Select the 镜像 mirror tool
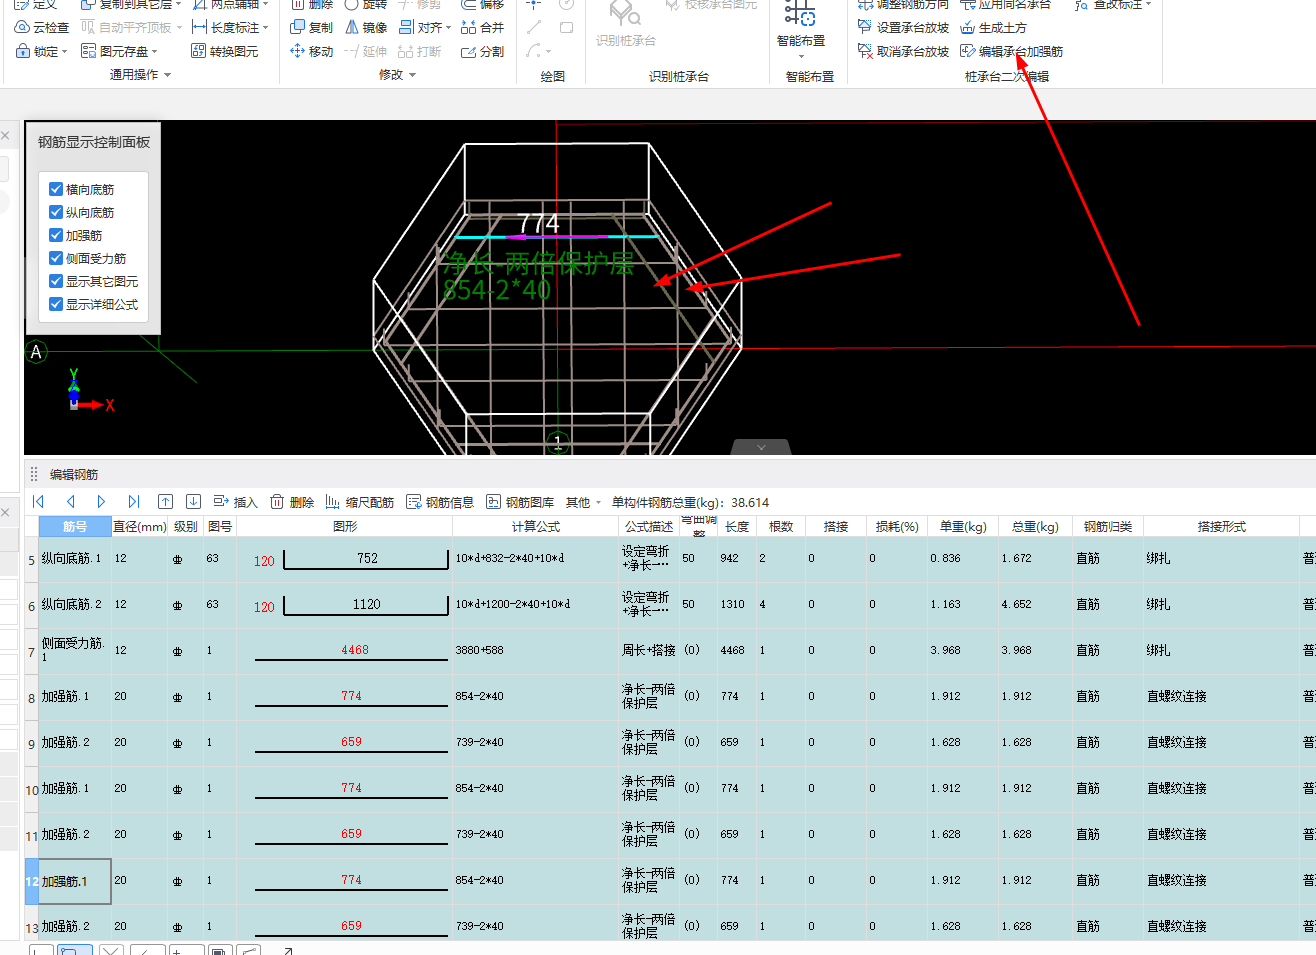 point(365,28)
